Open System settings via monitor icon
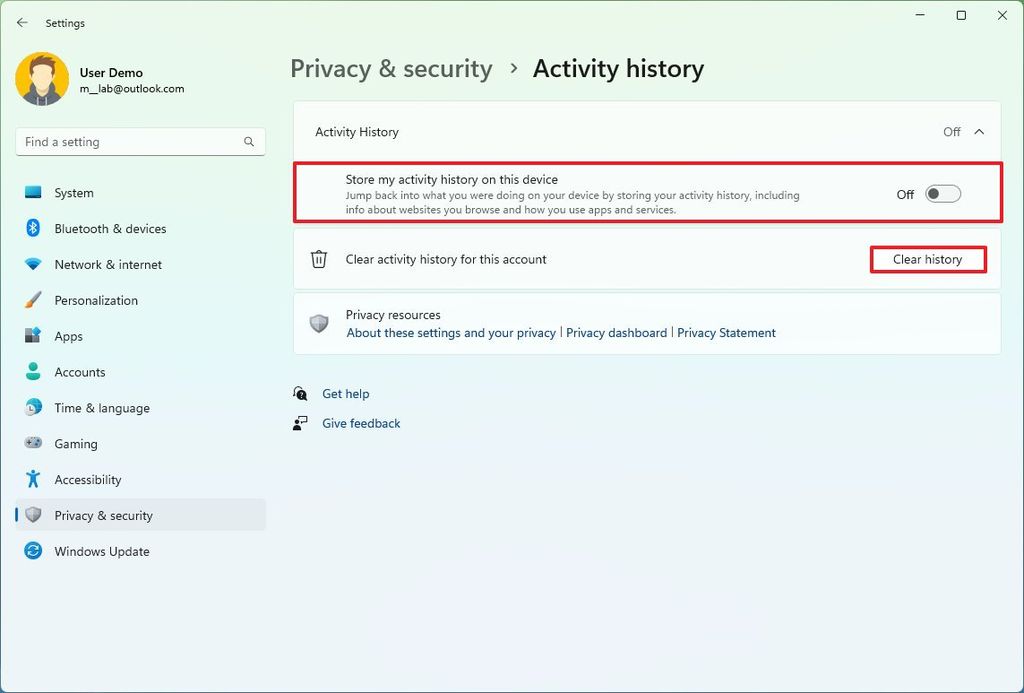Image resolution: width=1024 pixels, height=693 pixels. (x=33, y=193)
